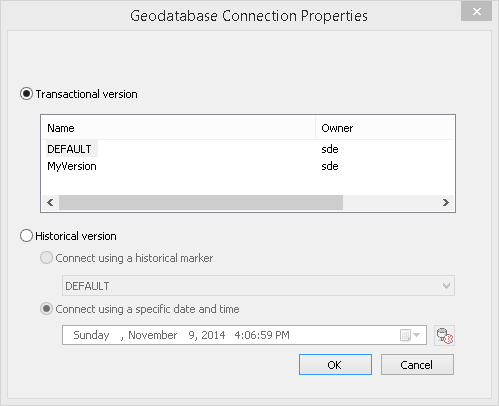
Task: Choose Connect using a specific date and time
Action: tap(46, 309)
